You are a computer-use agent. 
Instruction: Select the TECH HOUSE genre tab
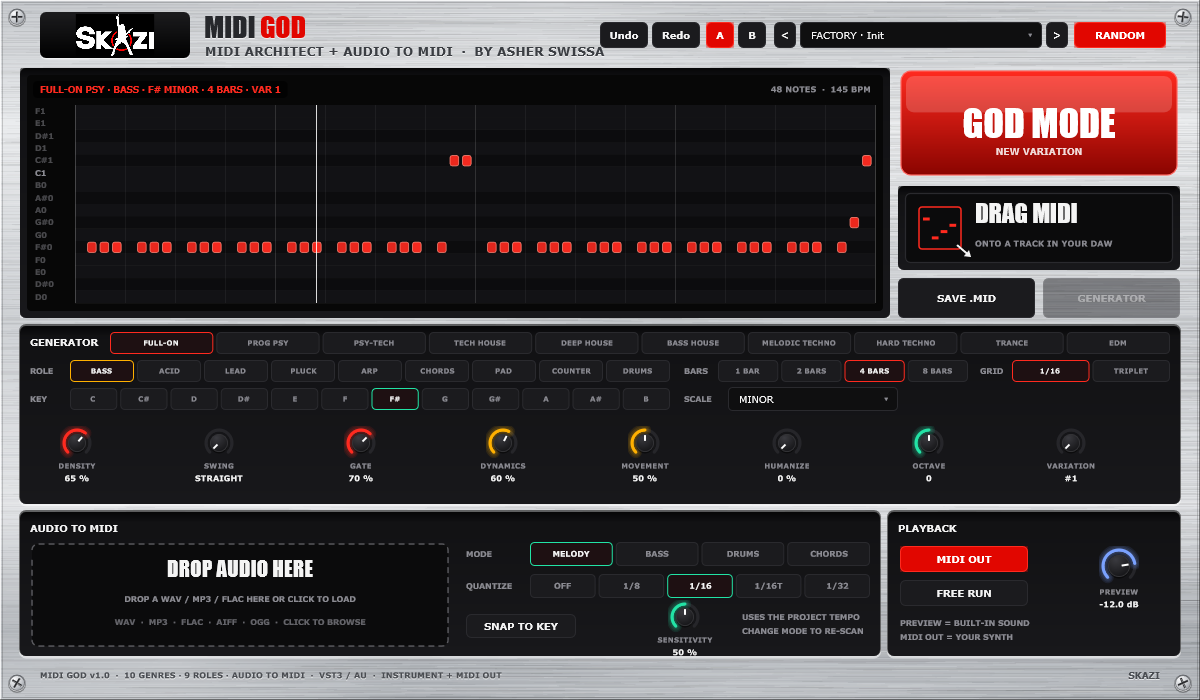(x=480, y=343)
